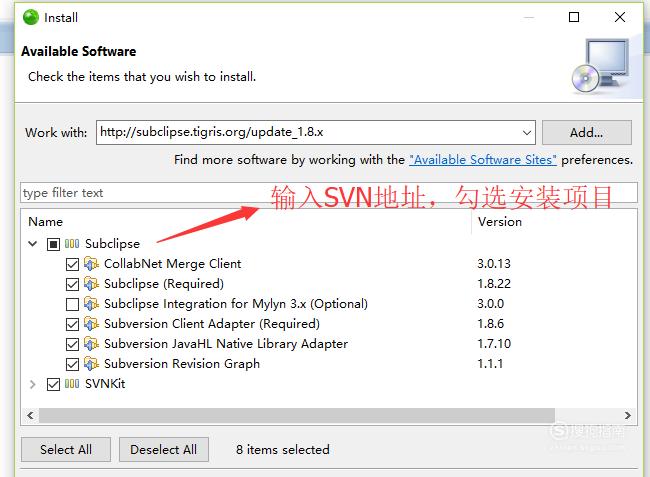
Task: Open the Work with dropdown arrow
Action: pyautogui.click(x=526, y=133)
